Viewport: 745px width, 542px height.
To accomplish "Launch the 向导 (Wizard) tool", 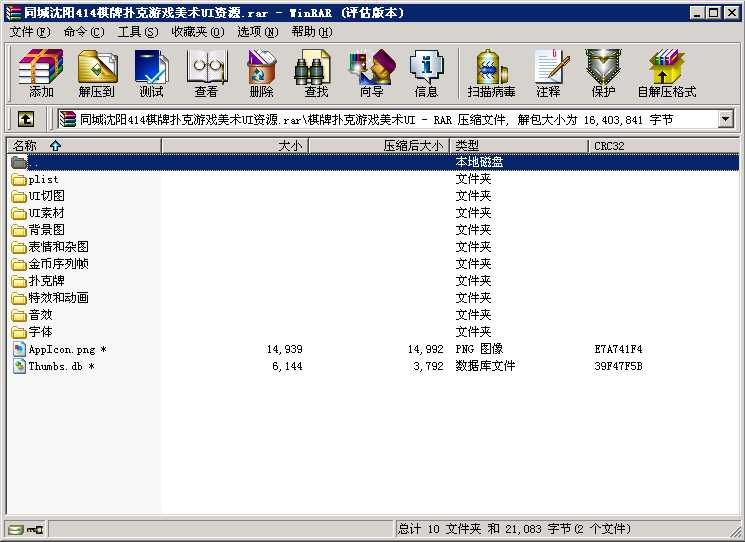I will 372,72.
